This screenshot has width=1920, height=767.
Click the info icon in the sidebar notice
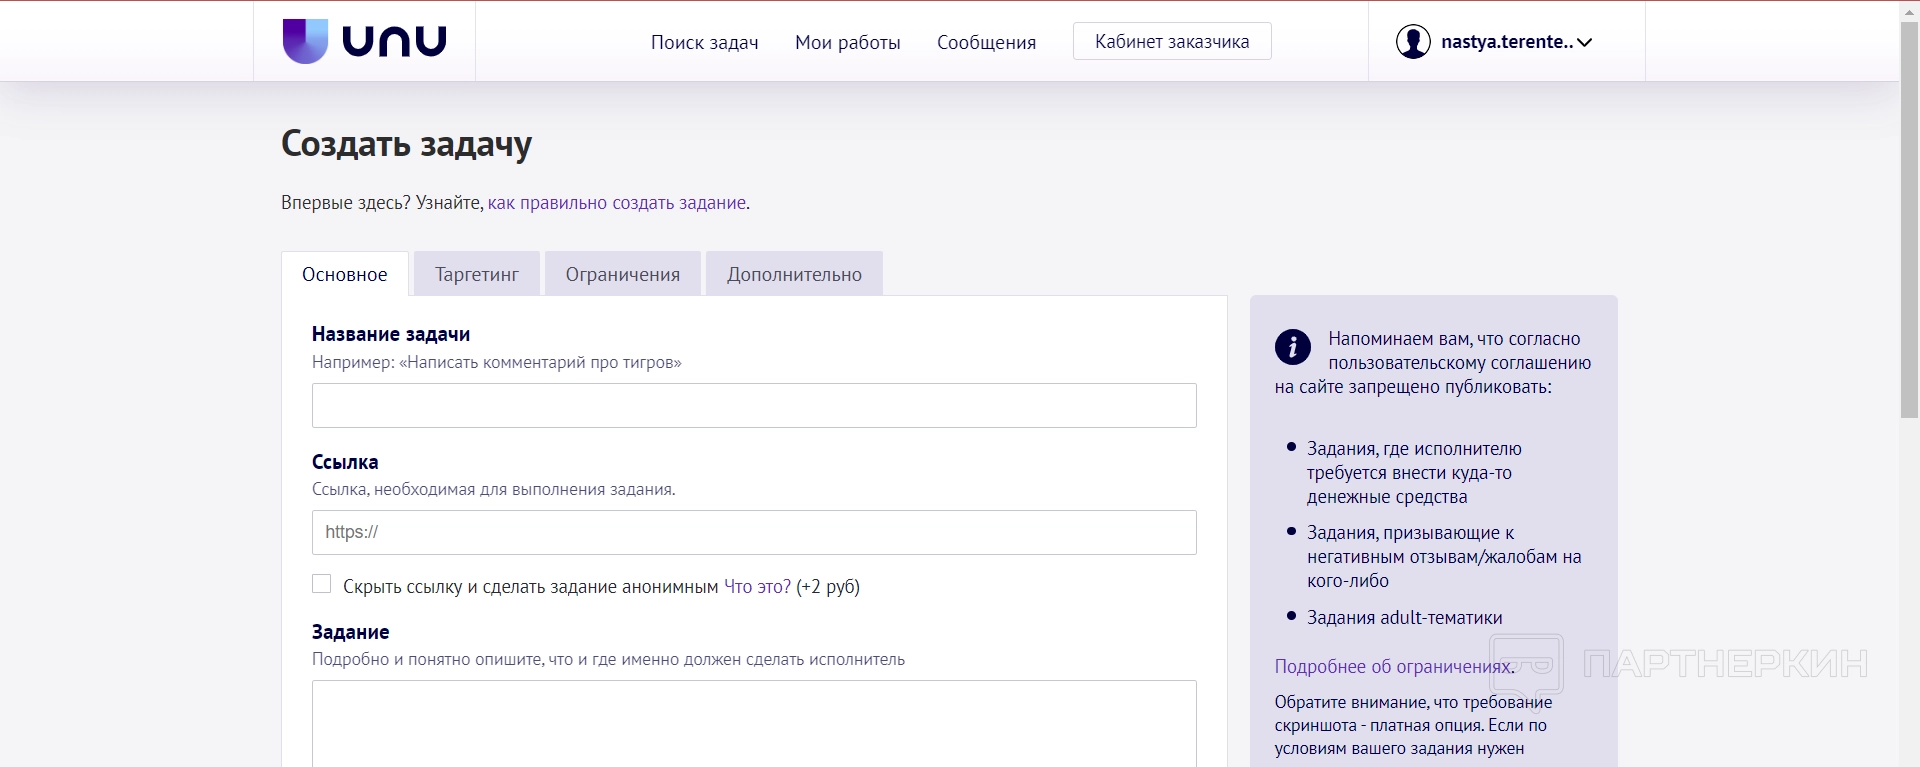[x=1292, y=347]
